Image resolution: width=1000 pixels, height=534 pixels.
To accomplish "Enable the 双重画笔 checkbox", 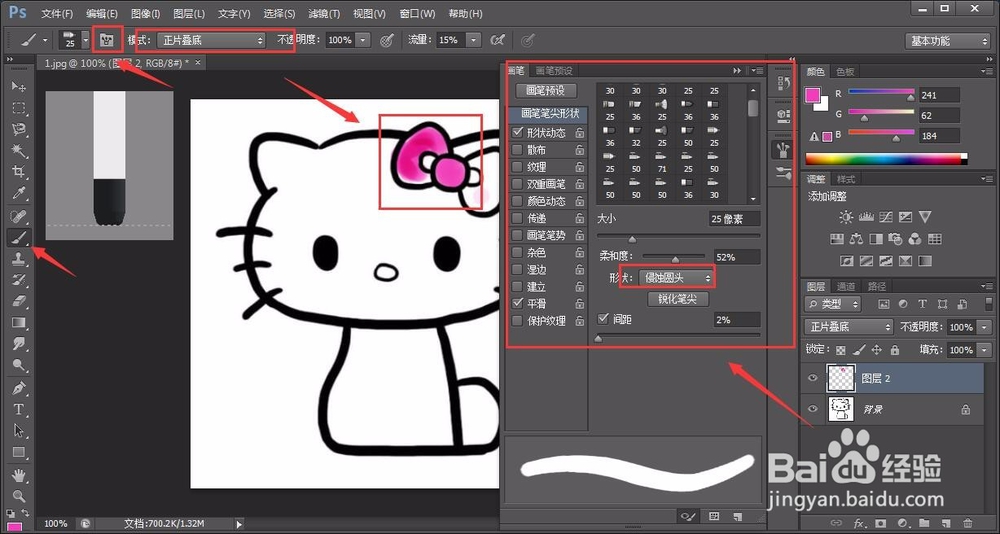I will tap(517, 184).
